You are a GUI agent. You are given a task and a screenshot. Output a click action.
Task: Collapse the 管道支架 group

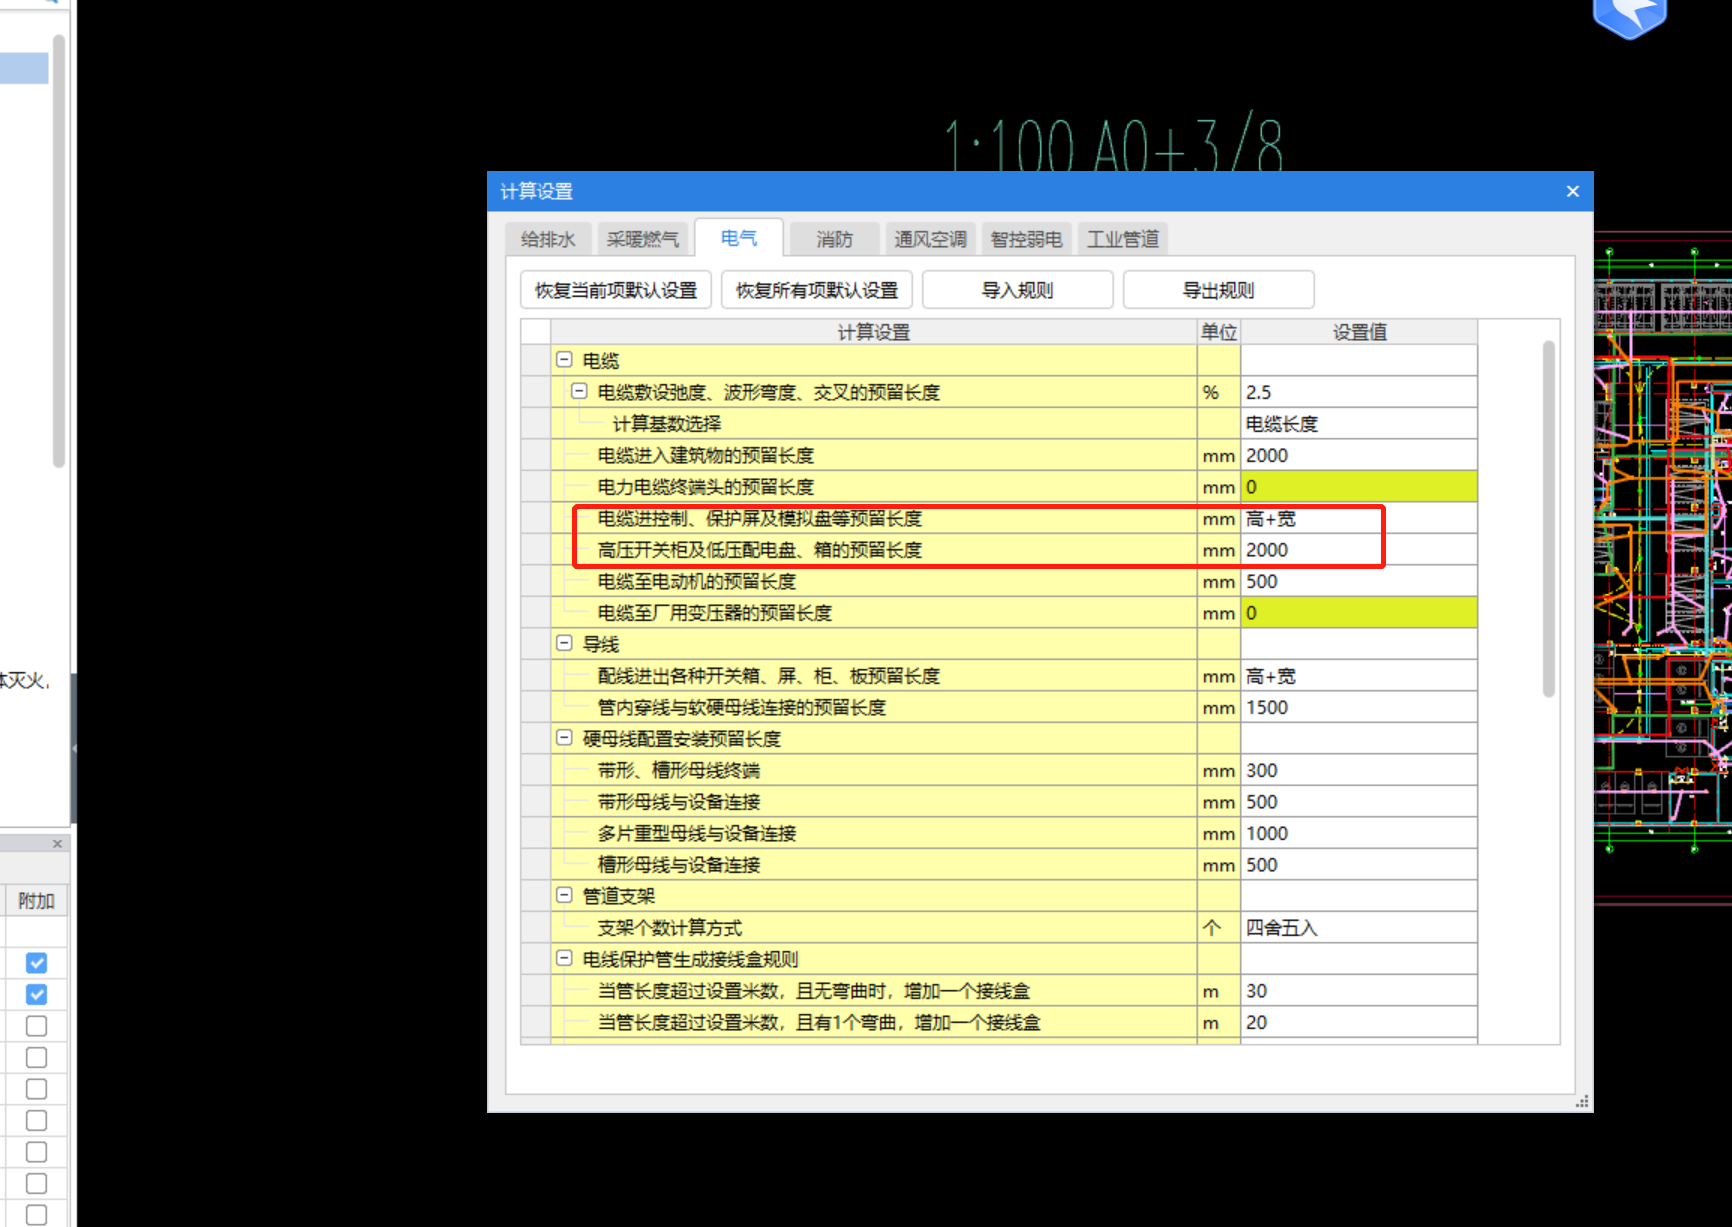564,895
